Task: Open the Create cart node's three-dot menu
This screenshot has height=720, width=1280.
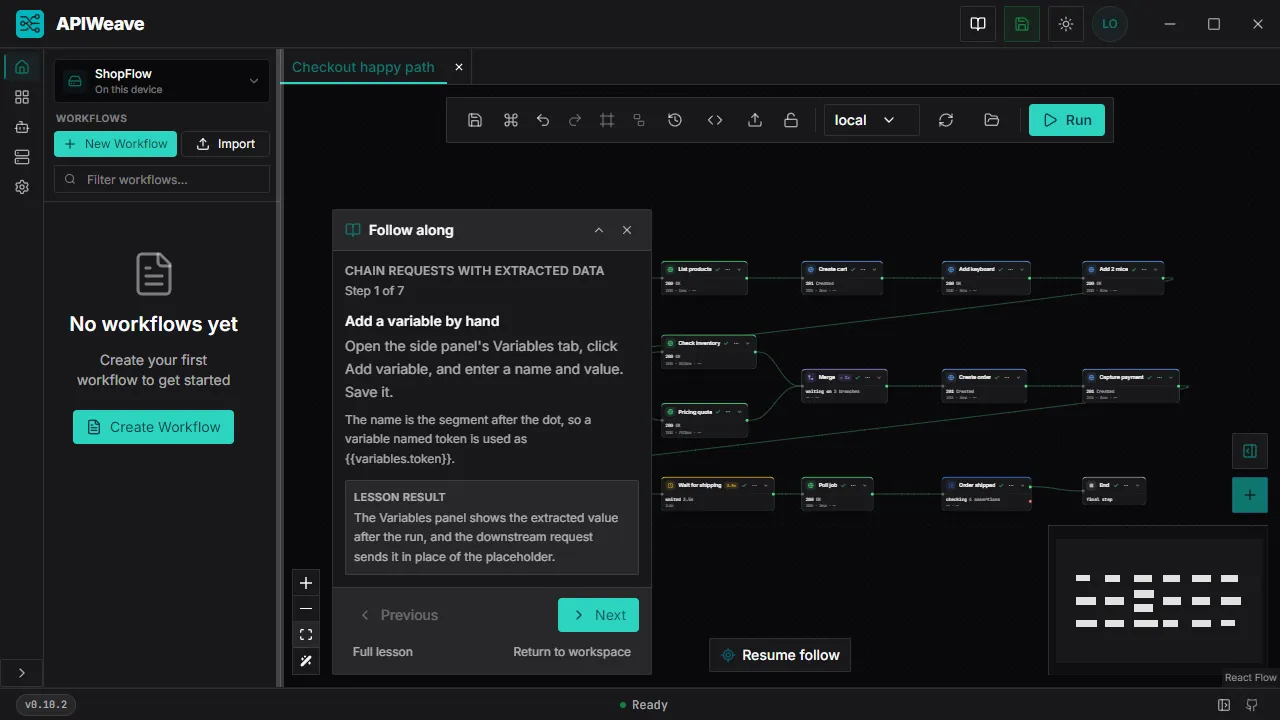Action: (x=865, y=269)
